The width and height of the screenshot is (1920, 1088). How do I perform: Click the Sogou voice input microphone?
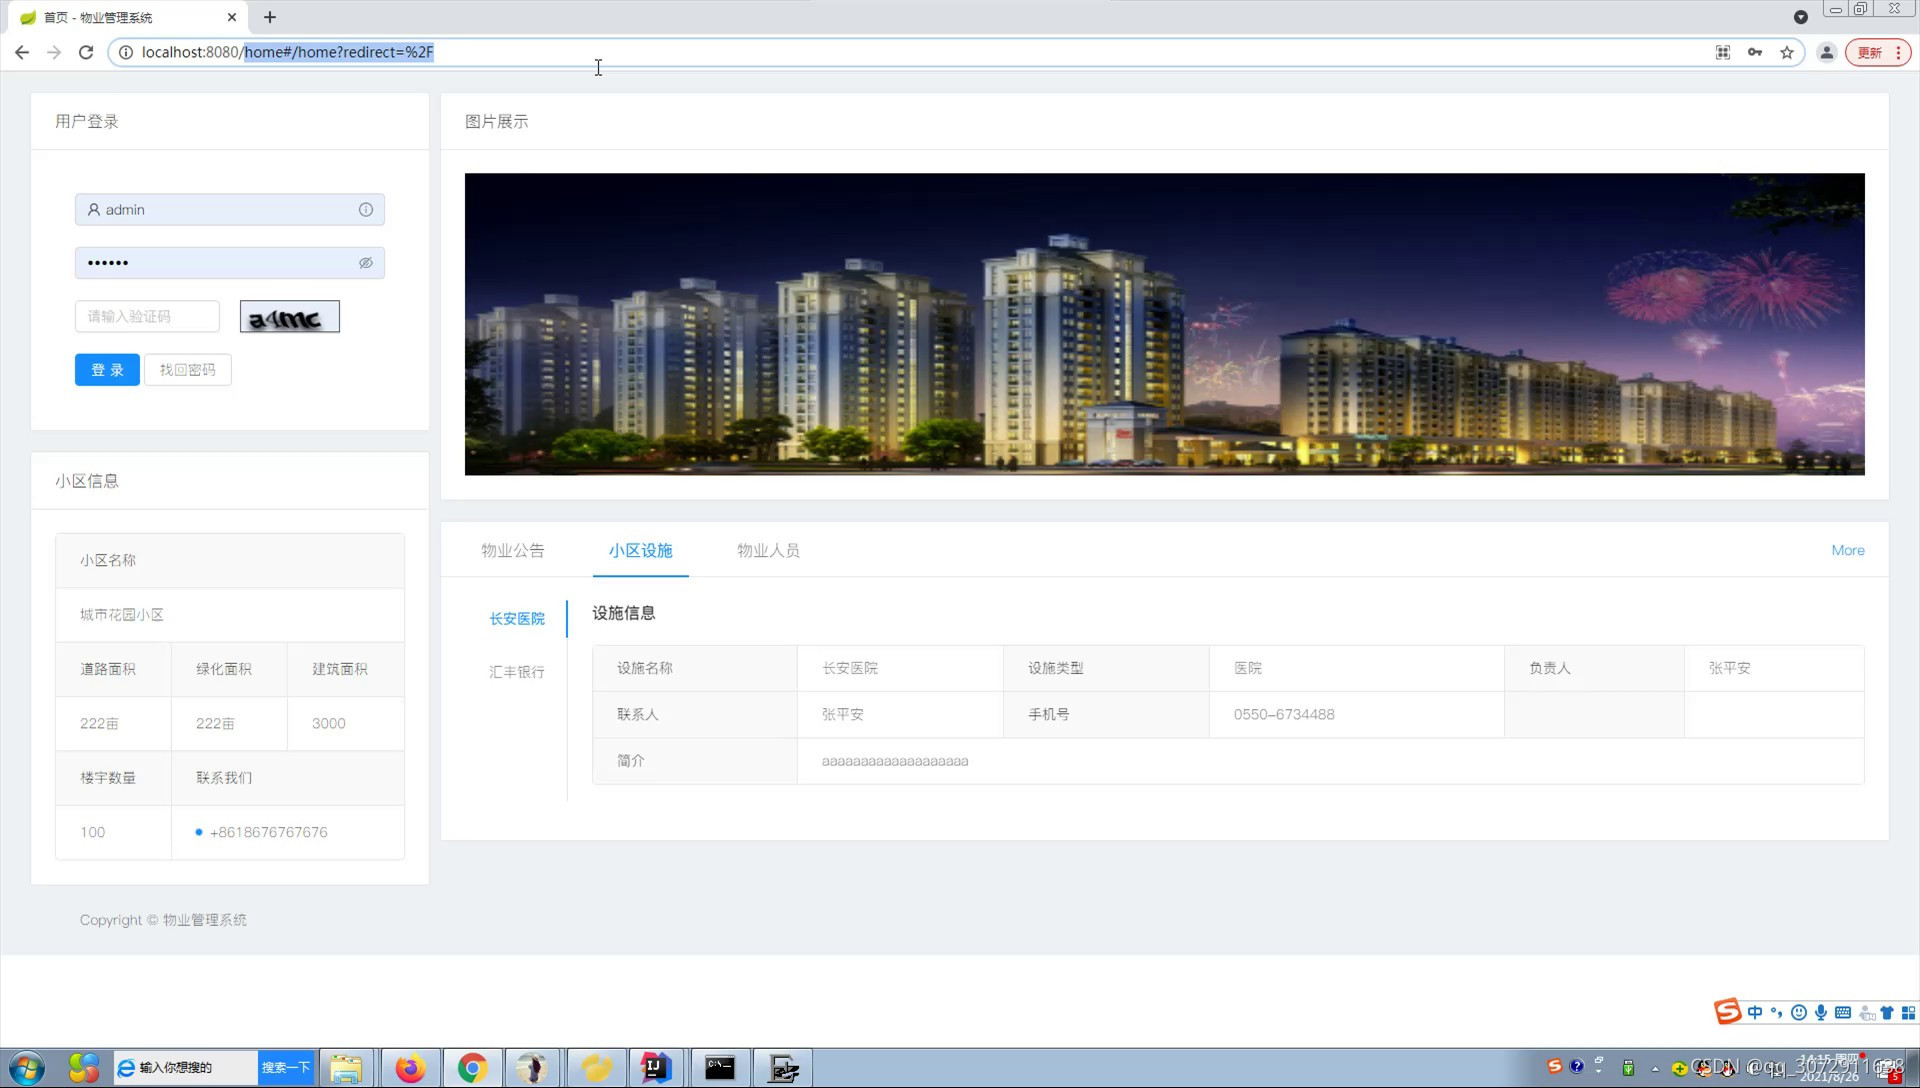pos(1821,1012)
